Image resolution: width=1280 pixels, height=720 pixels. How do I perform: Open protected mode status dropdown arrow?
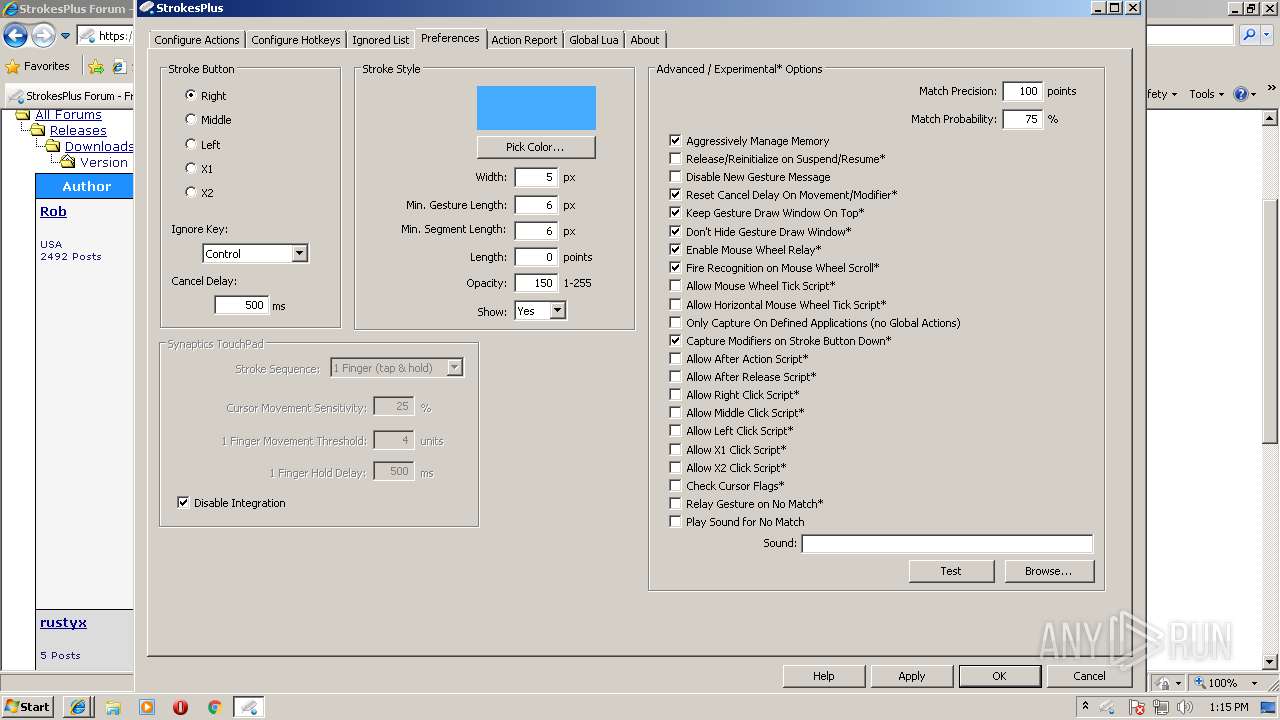click(1178, 683)
